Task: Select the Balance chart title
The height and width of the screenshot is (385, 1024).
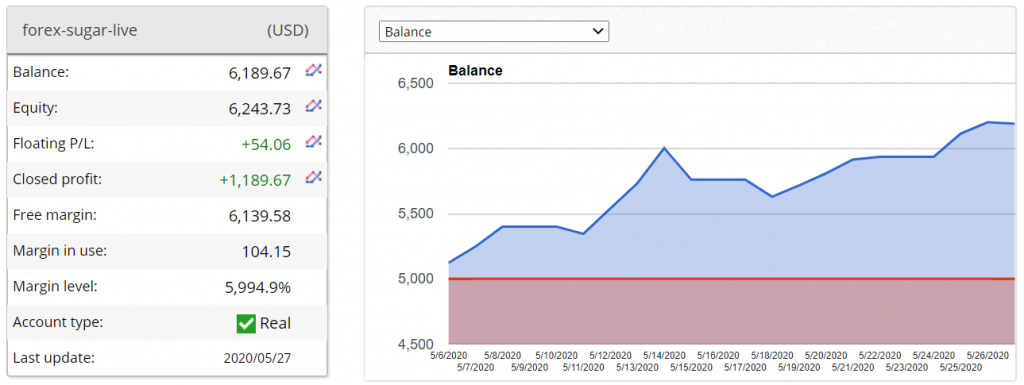Action: pos(475,70)
